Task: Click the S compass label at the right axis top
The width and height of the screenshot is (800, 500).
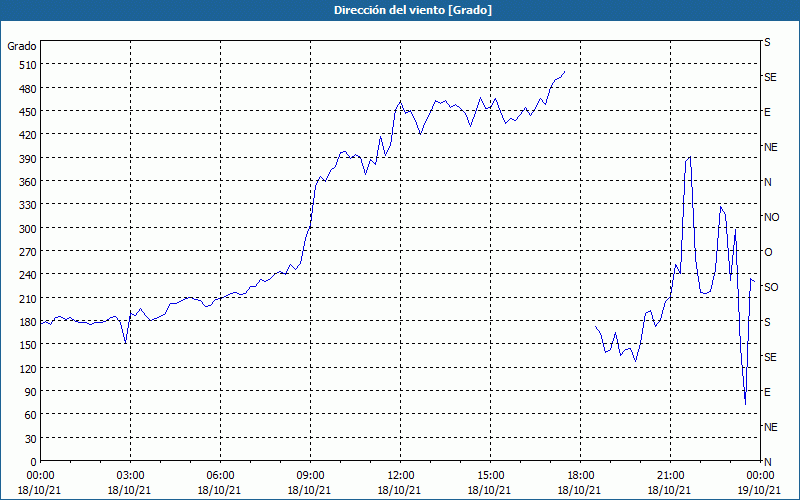Action: pyautogui.click(x=767, y=42)
